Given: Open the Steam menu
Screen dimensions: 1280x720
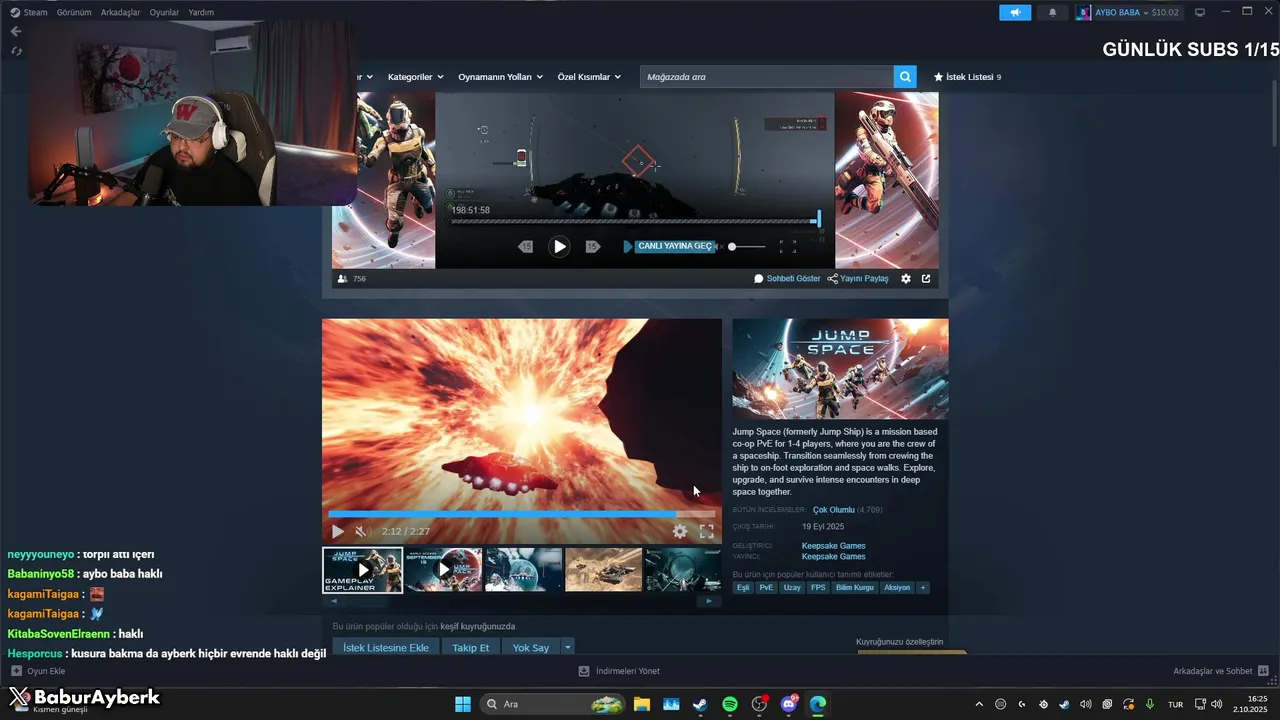Looking at the screenshot, I should 29,12.
